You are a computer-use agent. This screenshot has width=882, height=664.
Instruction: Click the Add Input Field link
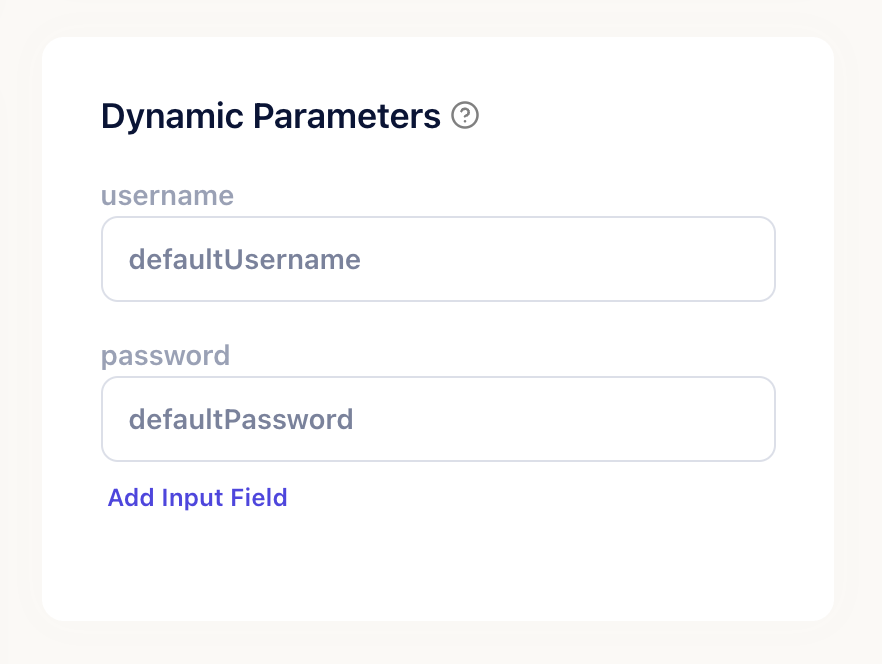click(197, 497)
